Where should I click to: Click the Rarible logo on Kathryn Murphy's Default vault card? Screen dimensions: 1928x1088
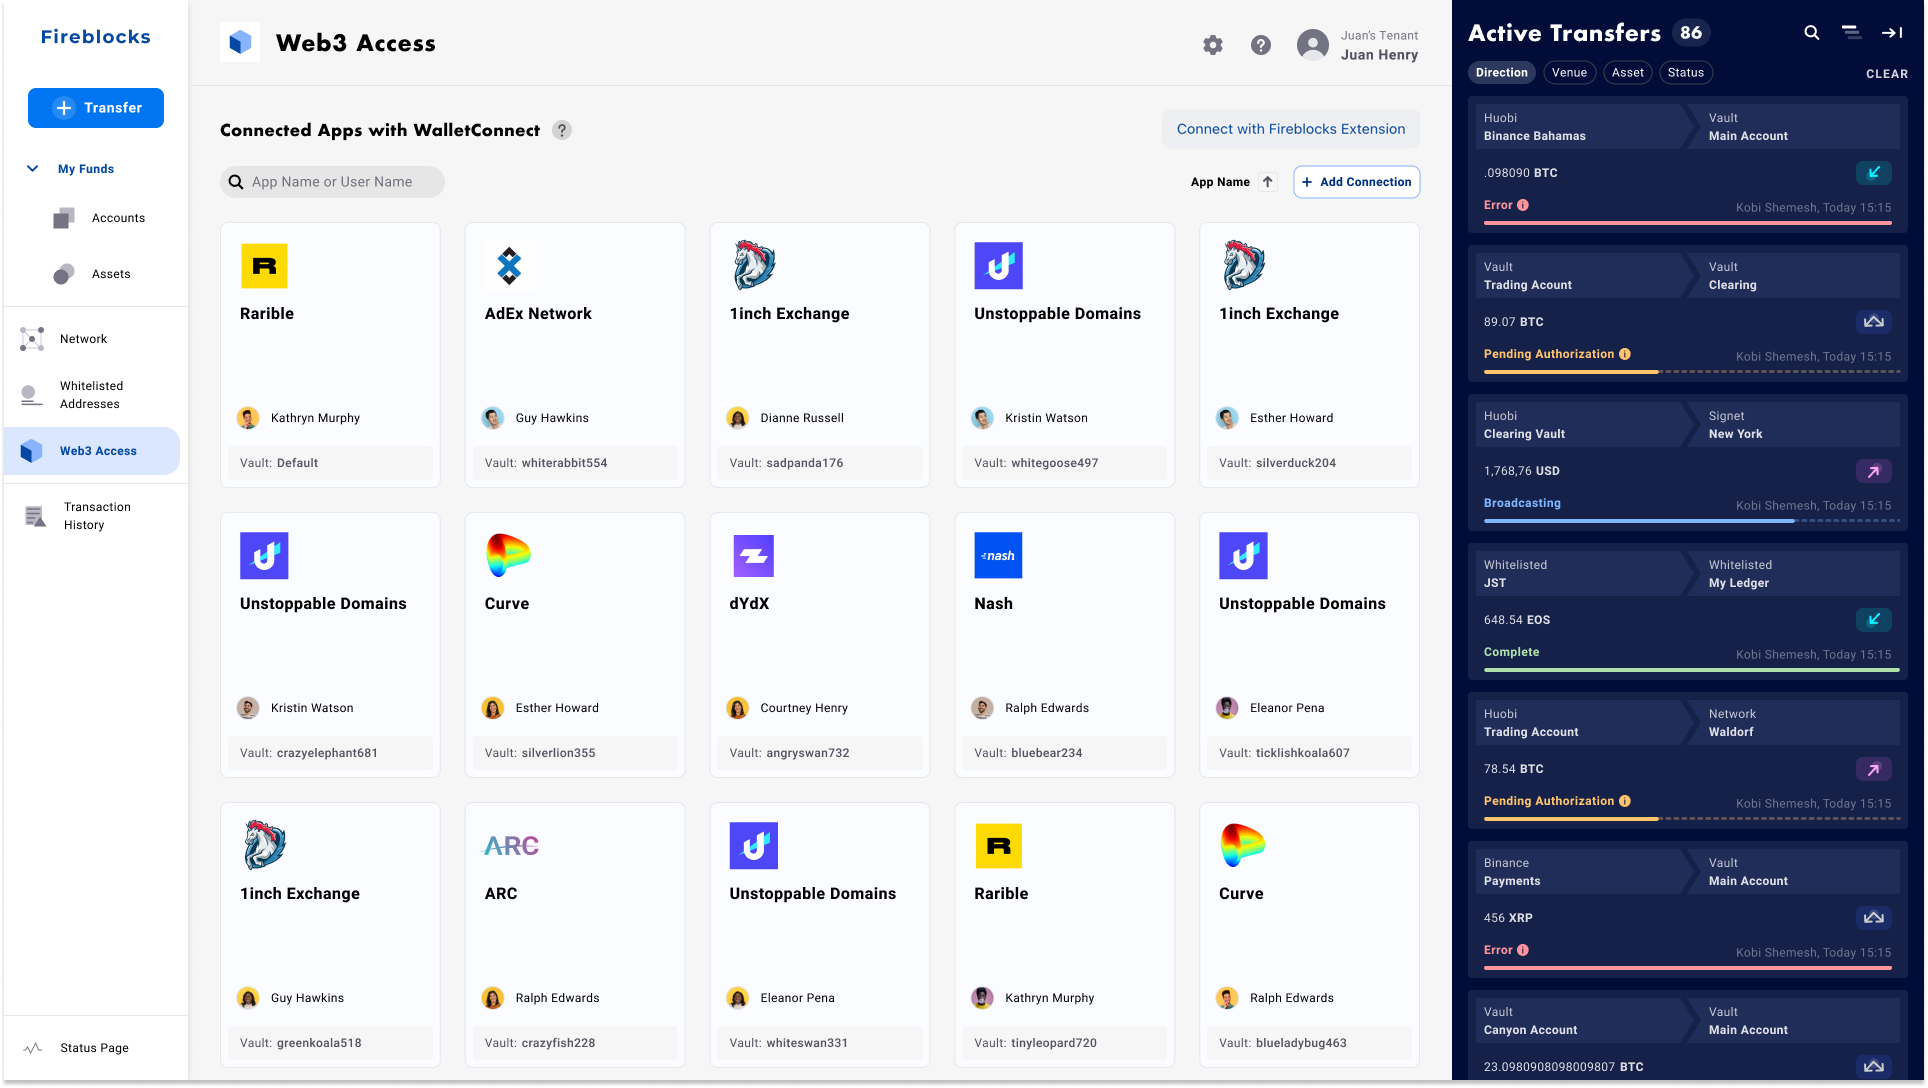264,266
